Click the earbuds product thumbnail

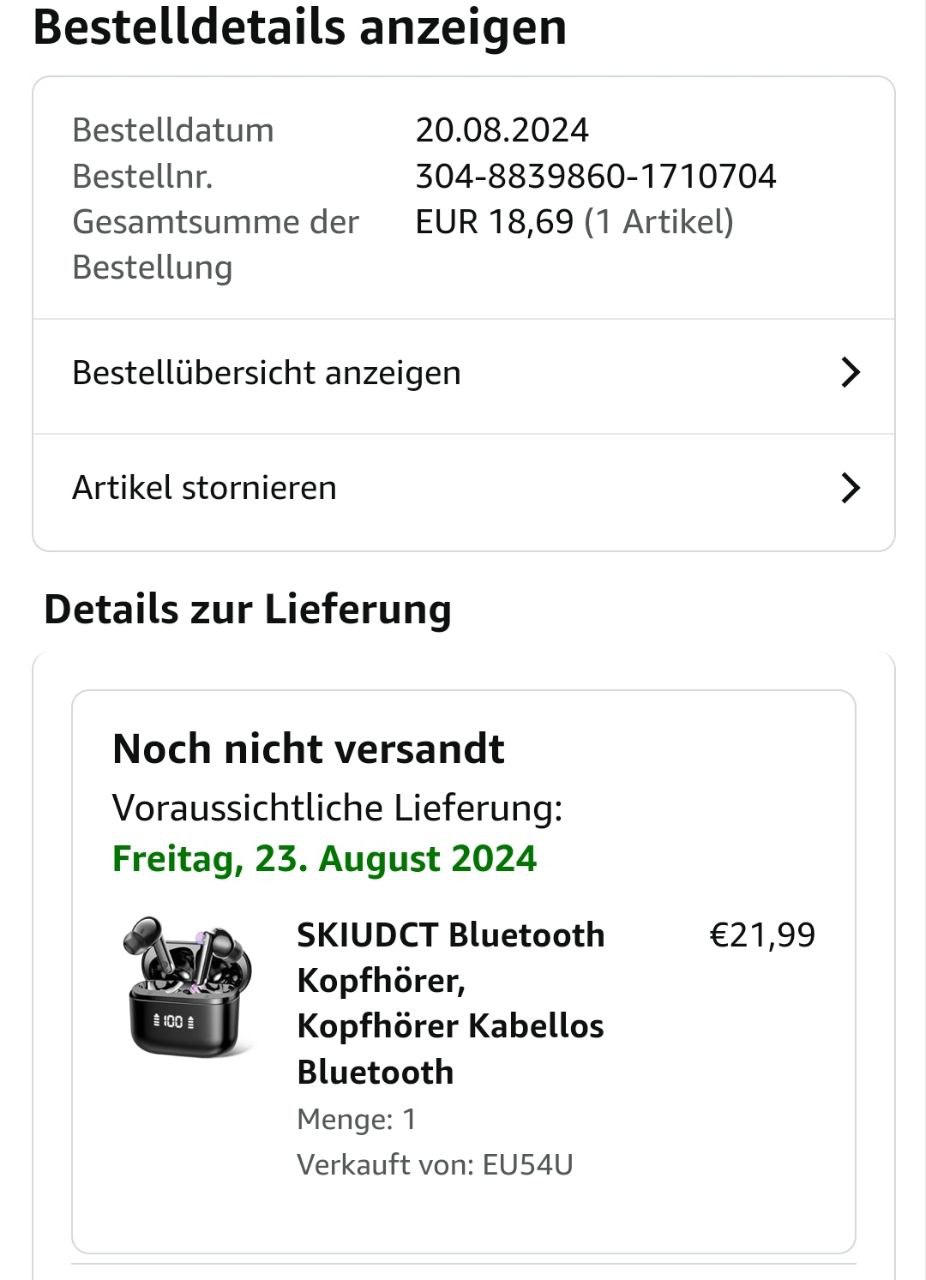pos(189,987)
